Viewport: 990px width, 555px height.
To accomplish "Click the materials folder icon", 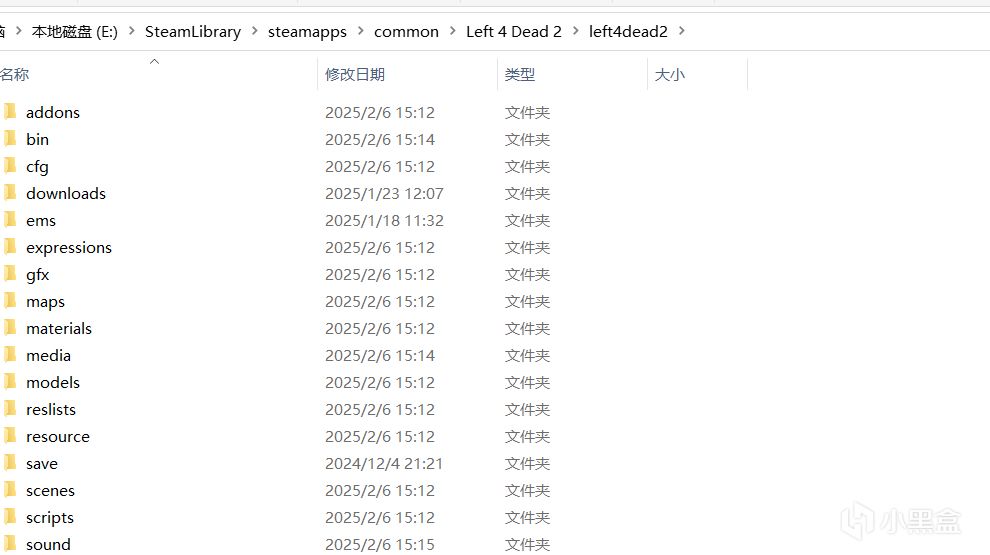I will (10, 328).
